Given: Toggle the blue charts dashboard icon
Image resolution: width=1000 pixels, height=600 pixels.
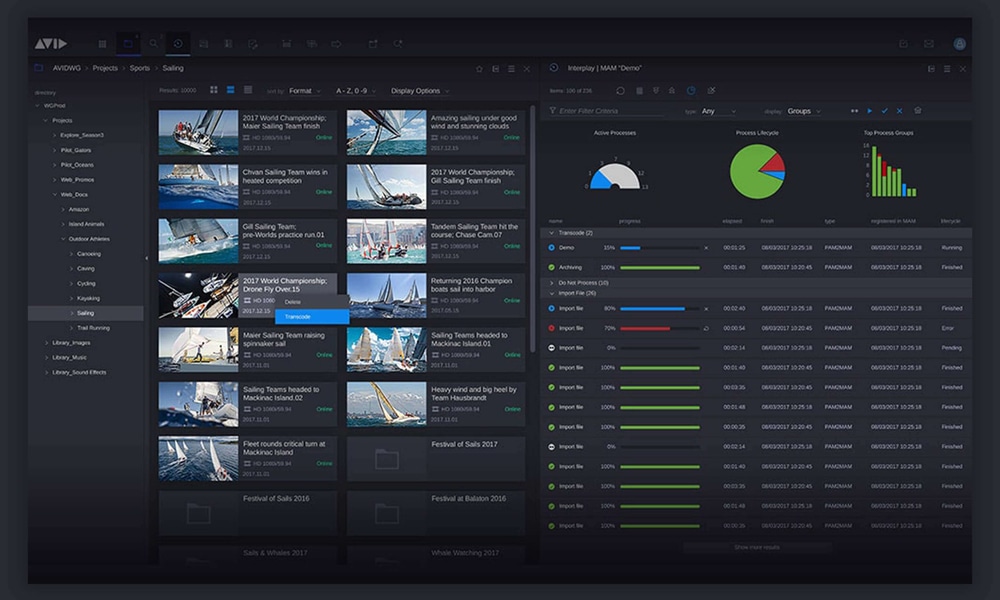Looking at the screenshot, I should coord(691,91).
